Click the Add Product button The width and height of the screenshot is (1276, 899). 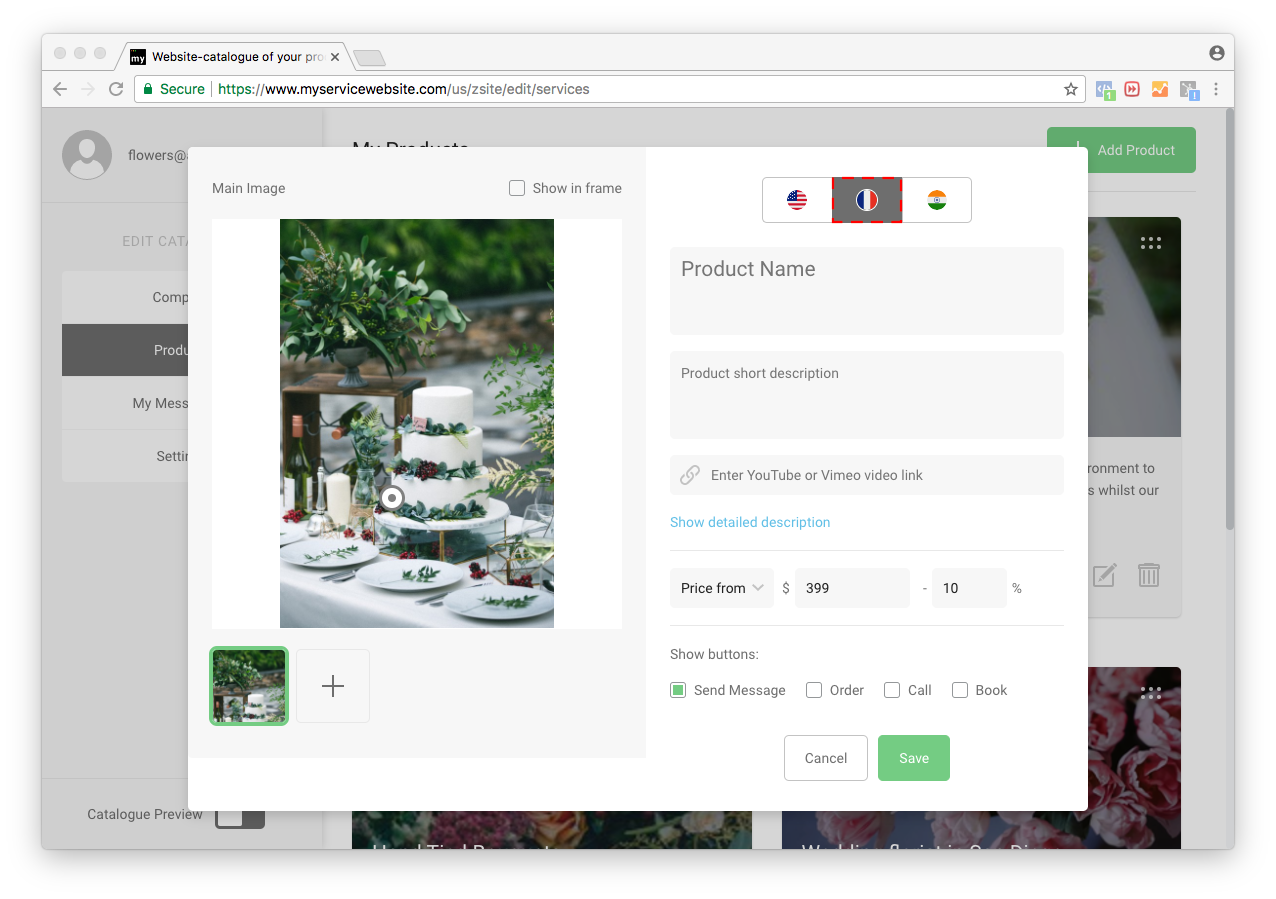pos(1121,150)
